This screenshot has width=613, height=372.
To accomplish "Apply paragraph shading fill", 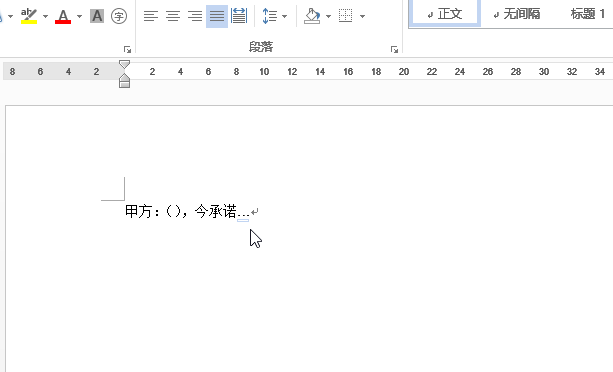I will (x=312, y=16).
